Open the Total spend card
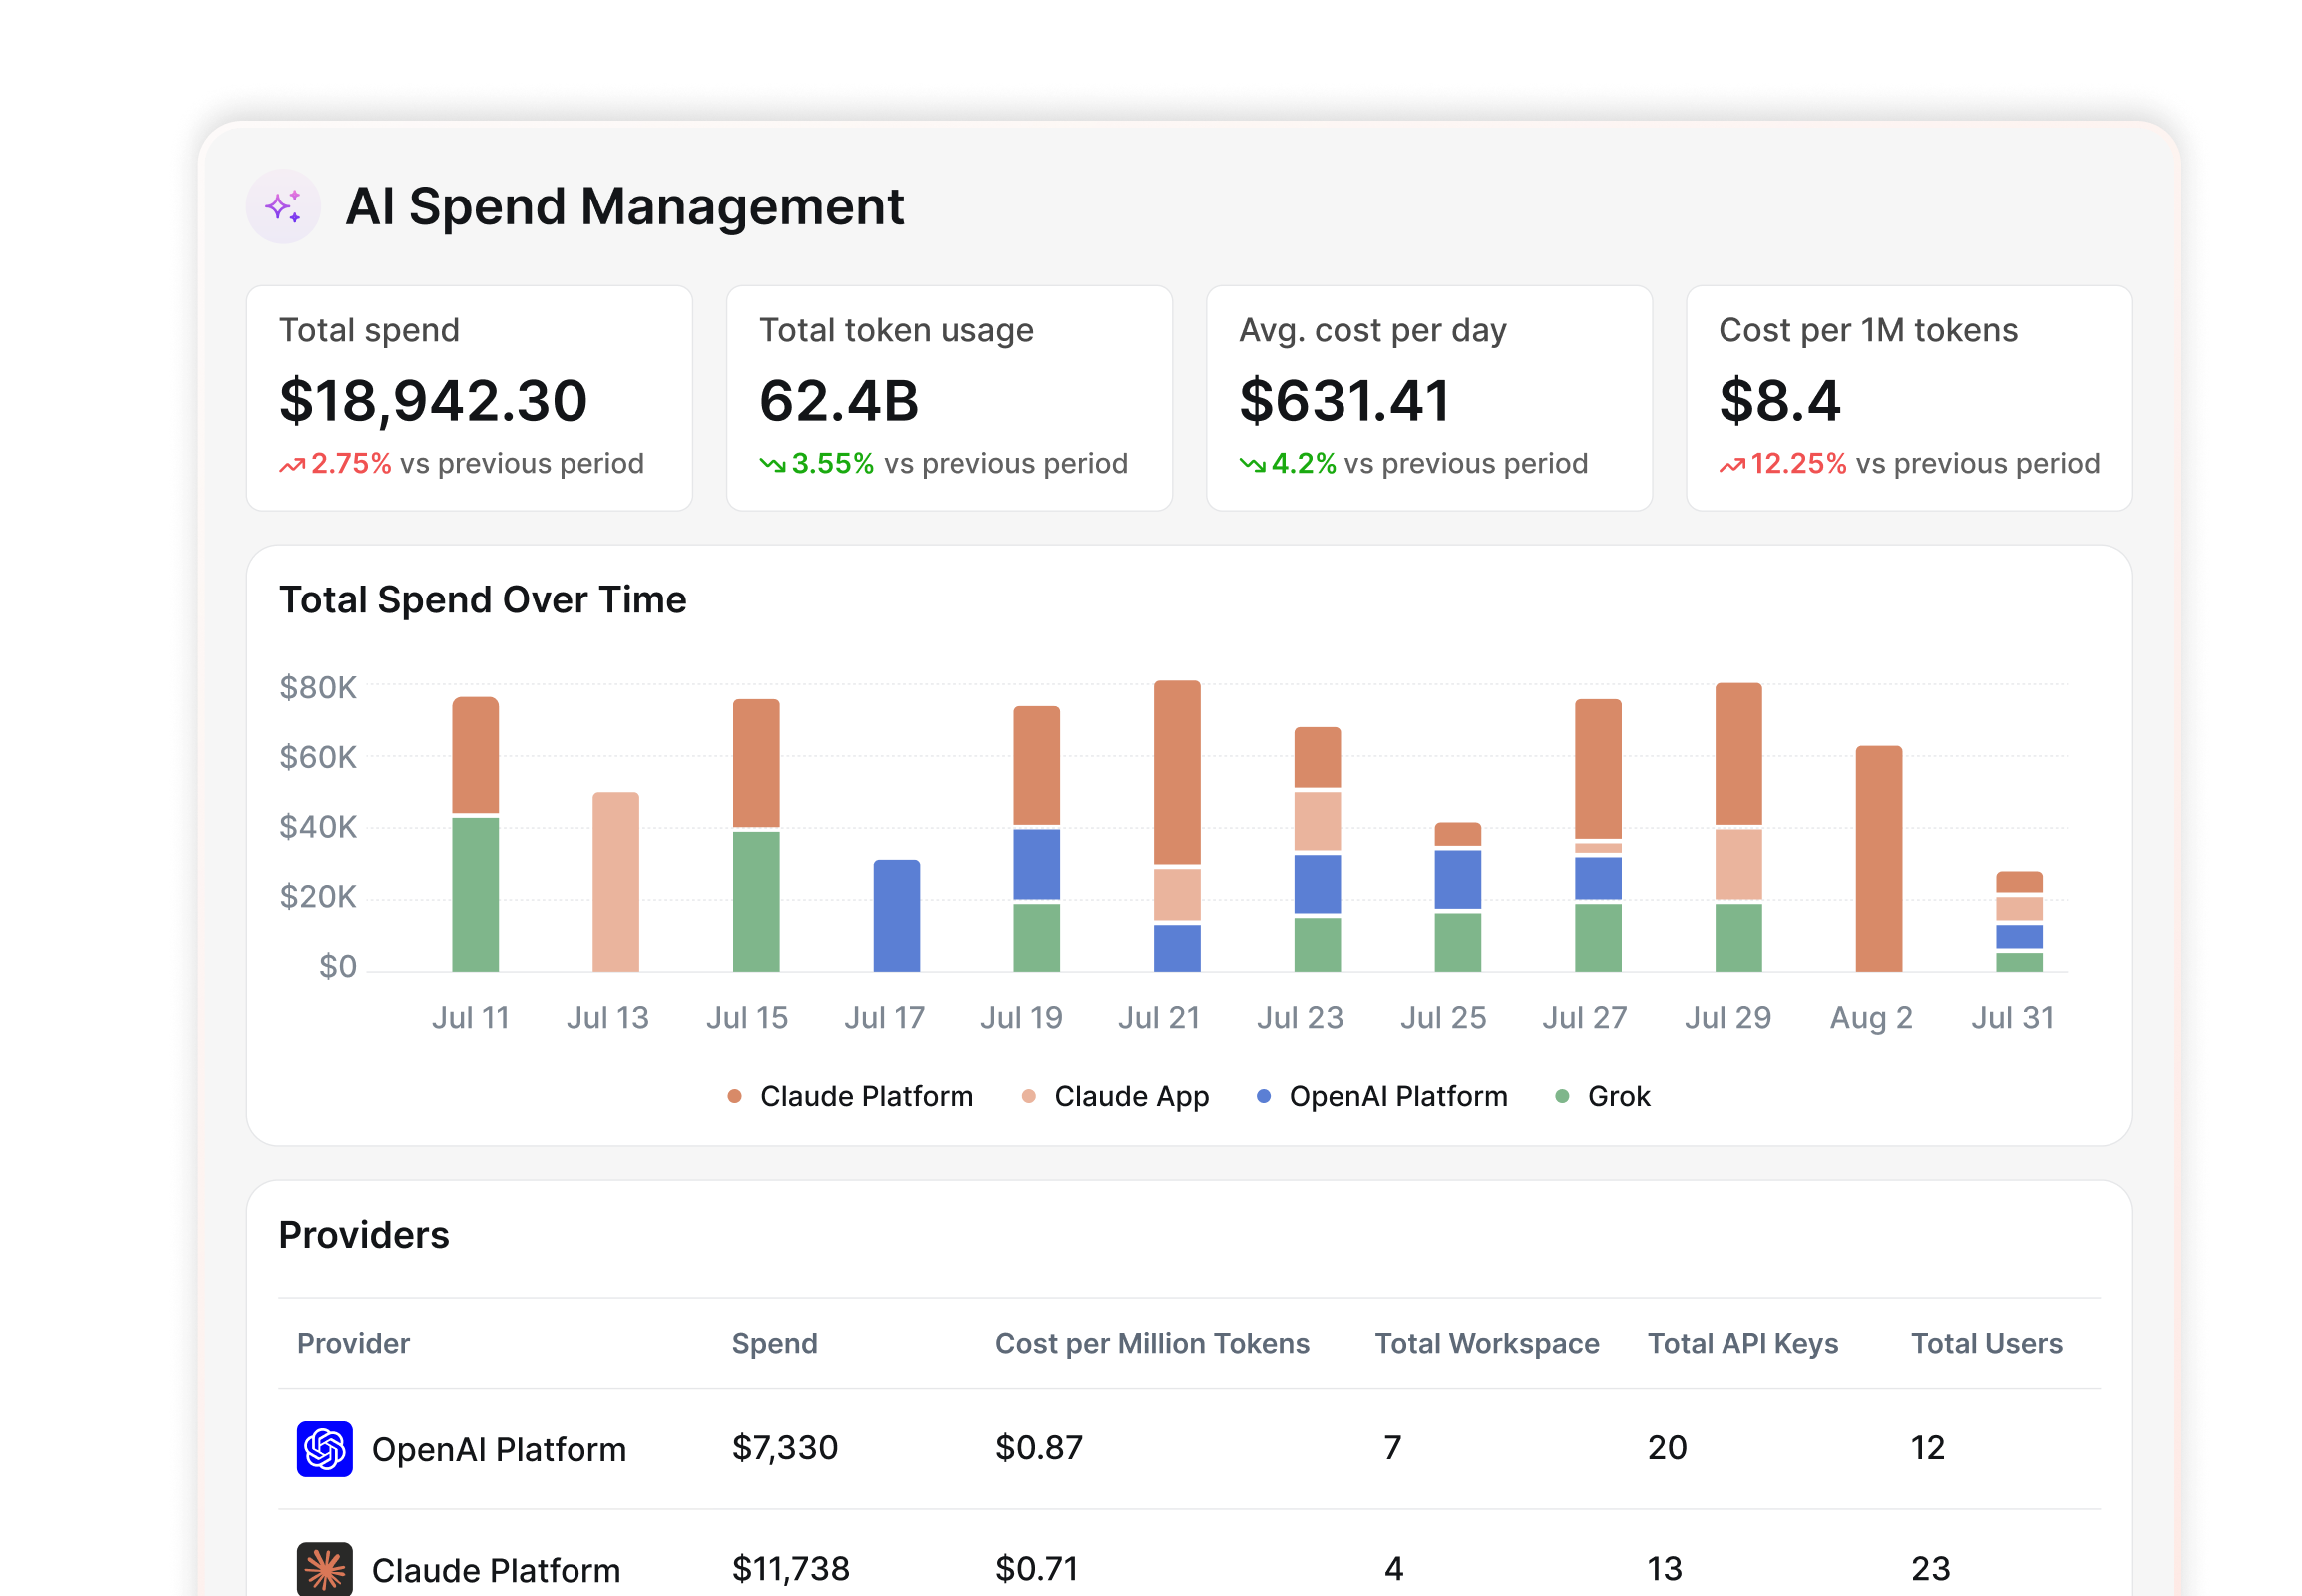Screen dimensions: 2302x1596 pyautogui.click(x=469, y=398)
